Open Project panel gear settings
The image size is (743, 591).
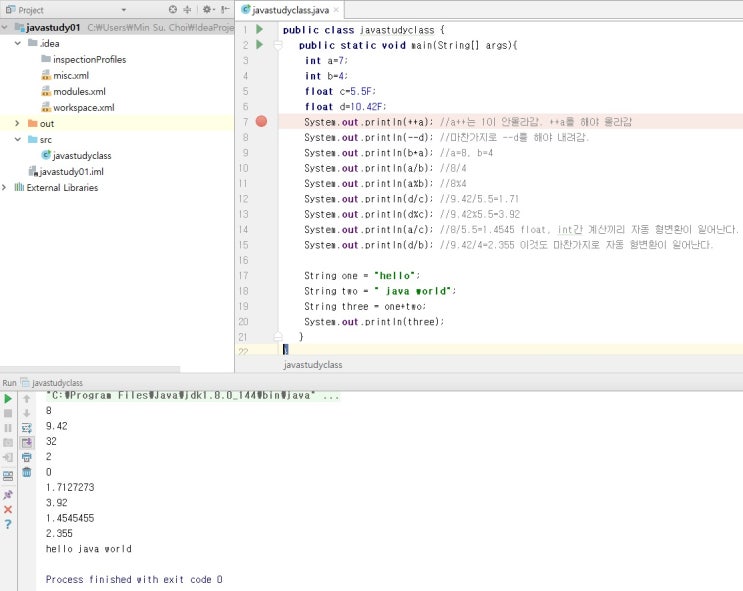(208, 9)
